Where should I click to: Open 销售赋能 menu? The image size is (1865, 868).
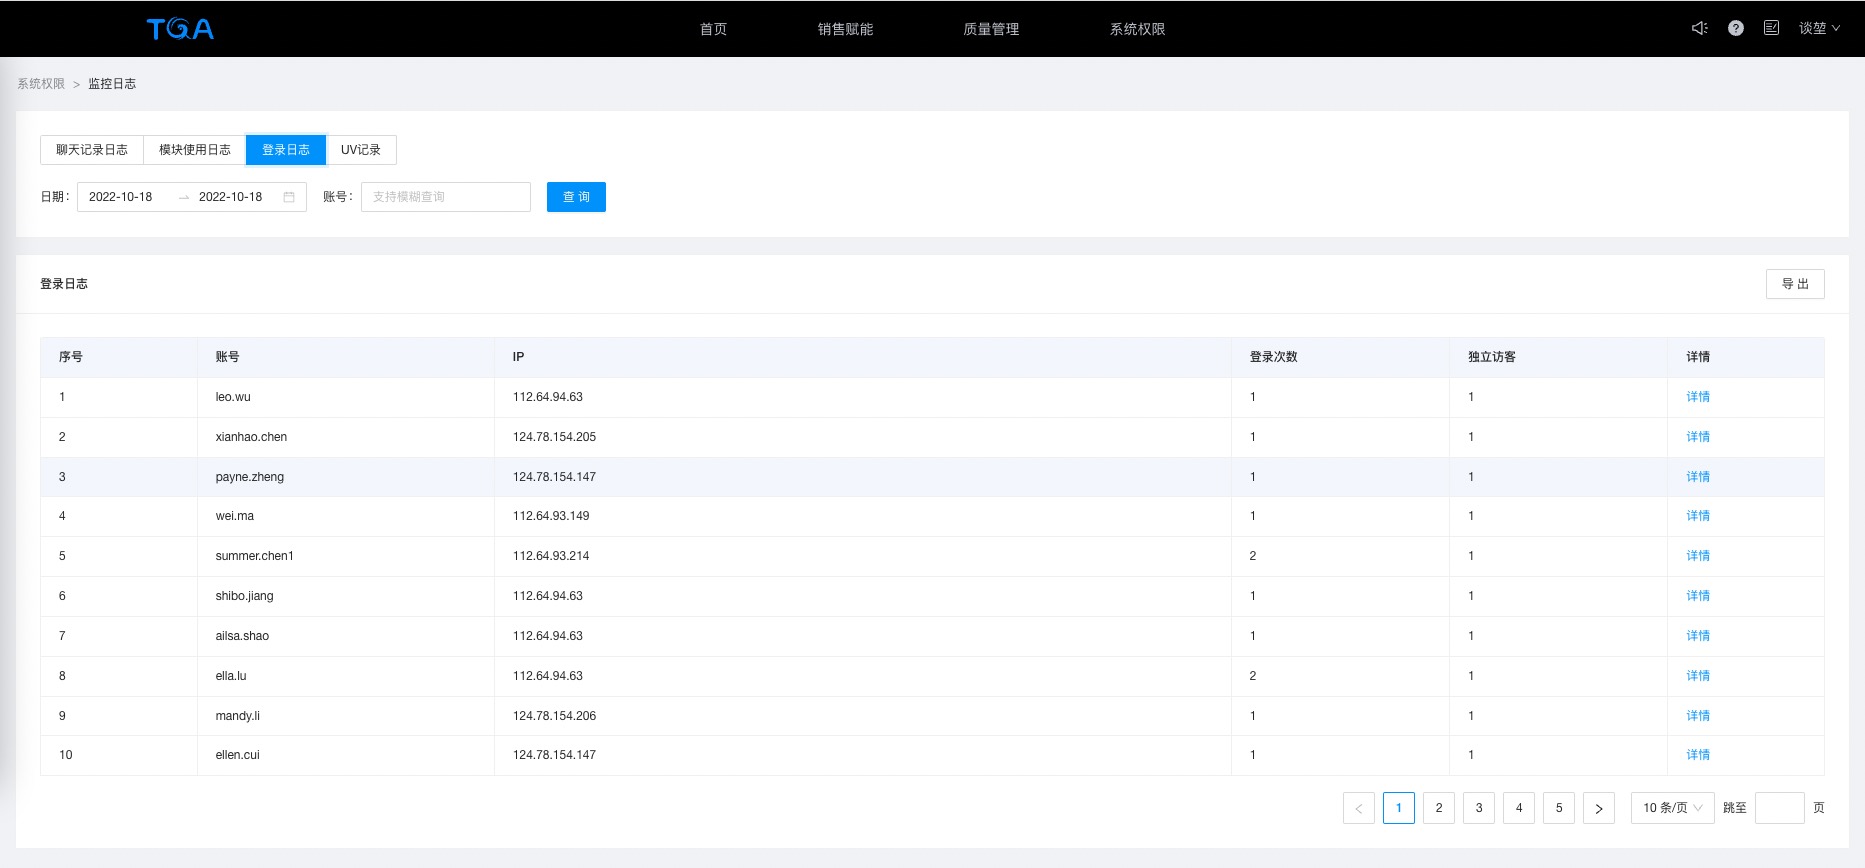click(845, 29)
